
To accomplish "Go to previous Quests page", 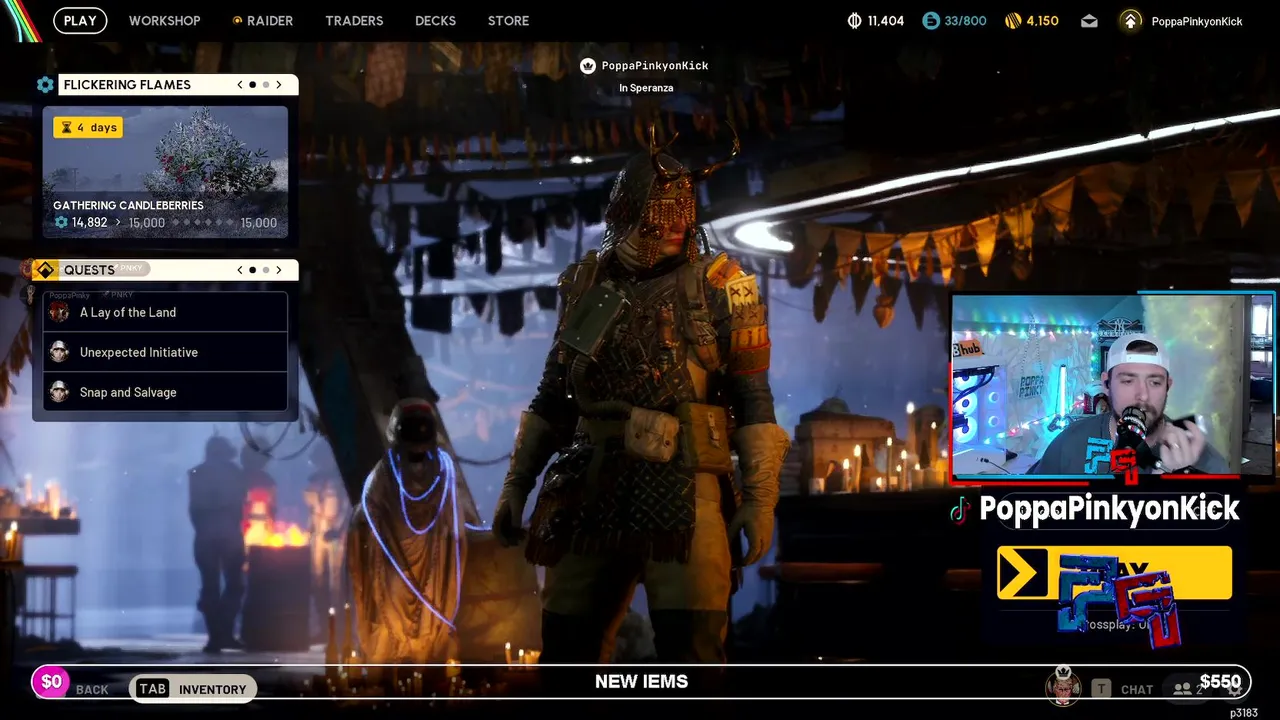I will coord(240,270).
